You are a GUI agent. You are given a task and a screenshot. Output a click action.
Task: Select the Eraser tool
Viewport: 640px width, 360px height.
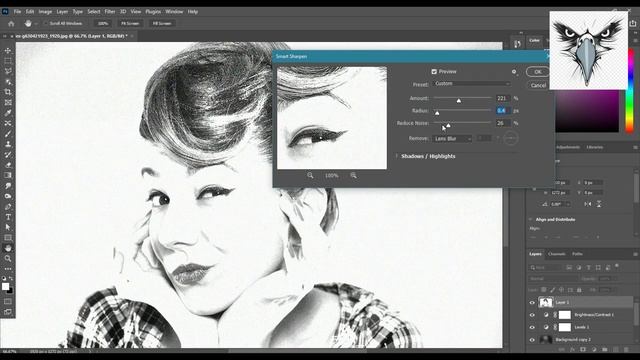pos(8,165)
